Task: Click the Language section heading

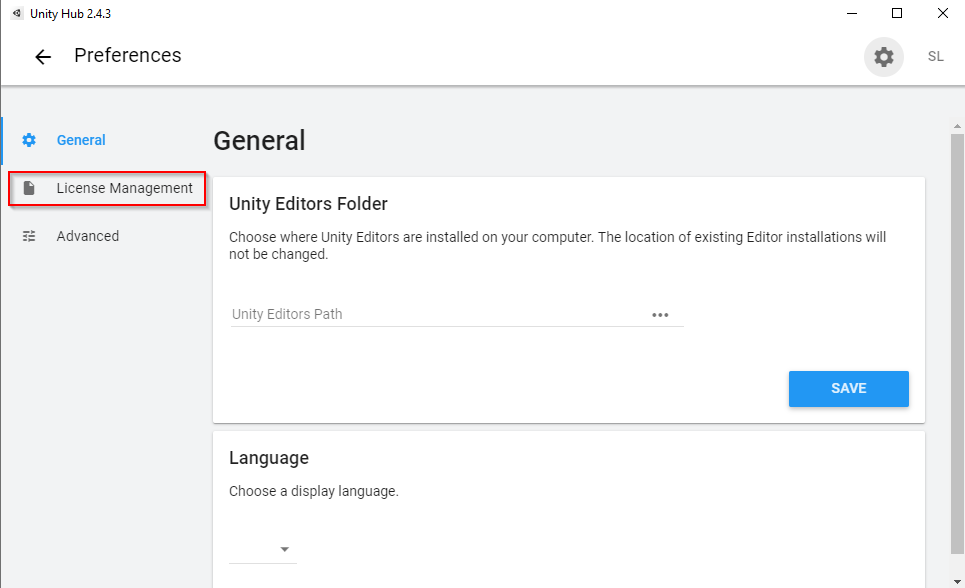Action: pyautogui.click(x=269, y=458)
